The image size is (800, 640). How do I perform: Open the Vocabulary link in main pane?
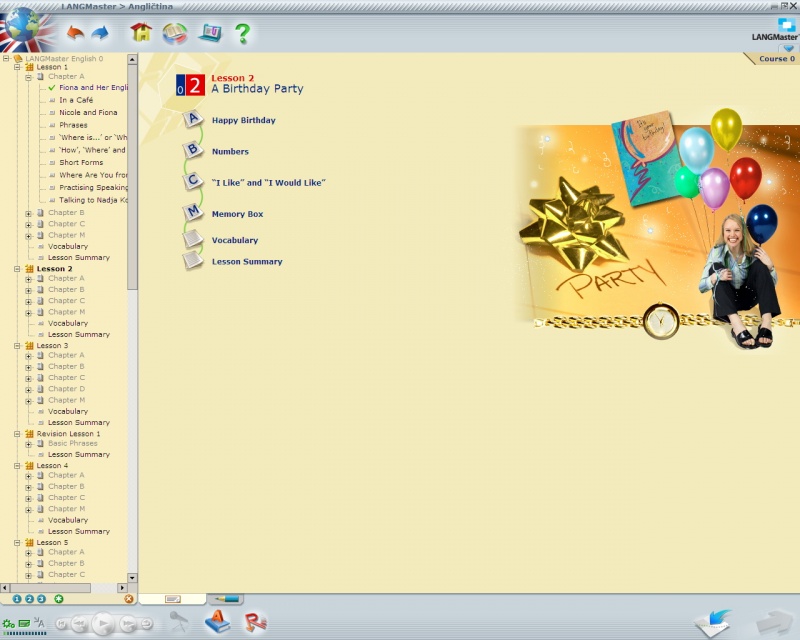[235, 240]
